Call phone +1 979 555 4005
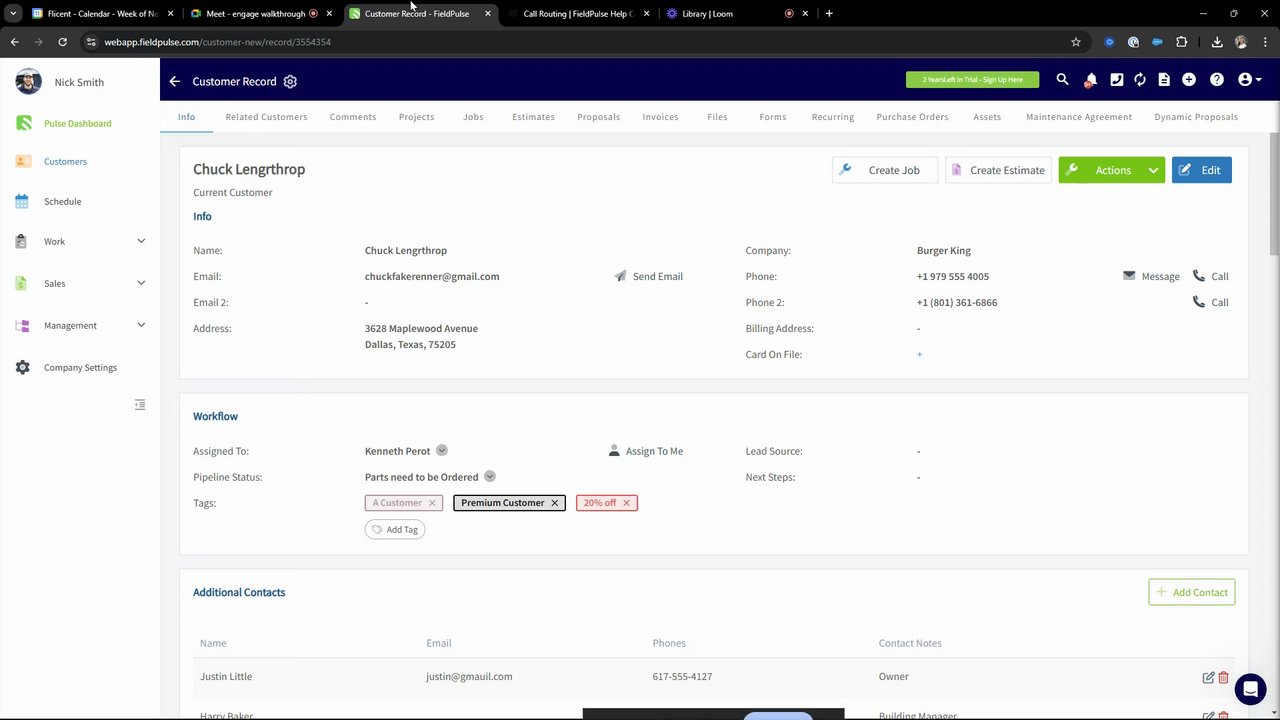The height and width of the screenshot is (720, 1280). (1210, 276)
